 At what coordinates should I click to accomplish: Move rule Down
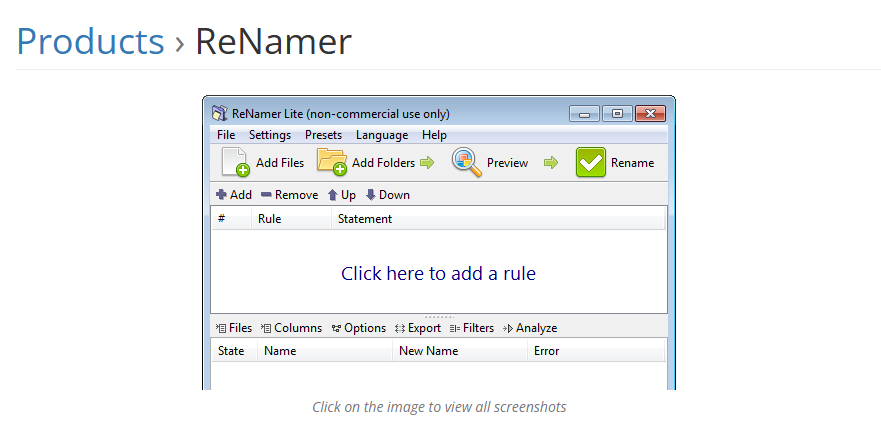[388, 195]
